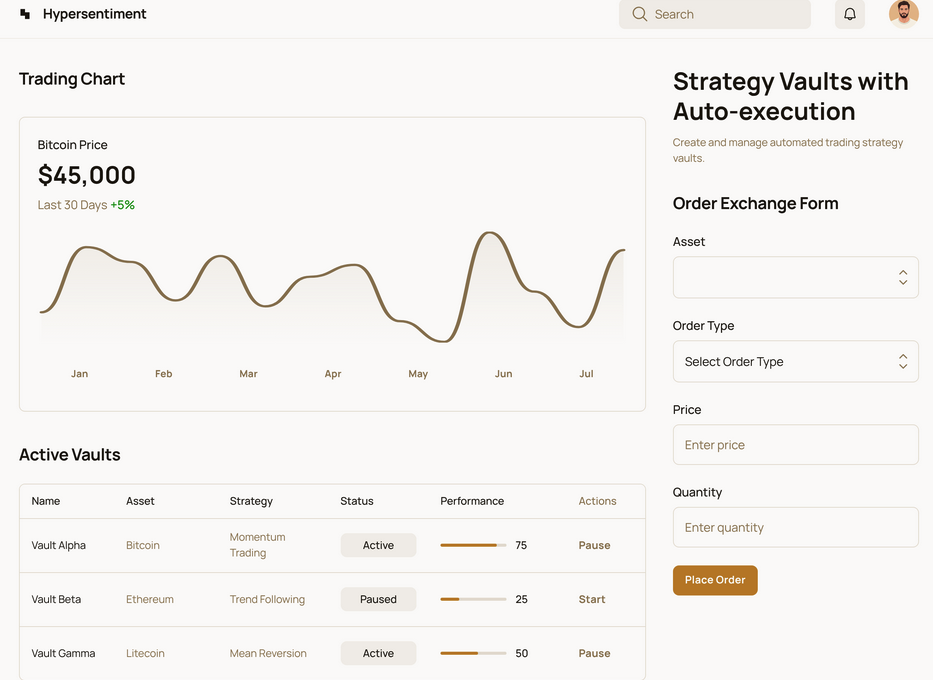Toggle Vault Beta Paused status badge
Viewport: 933px width, 680px height.
(x=378, y=599)
